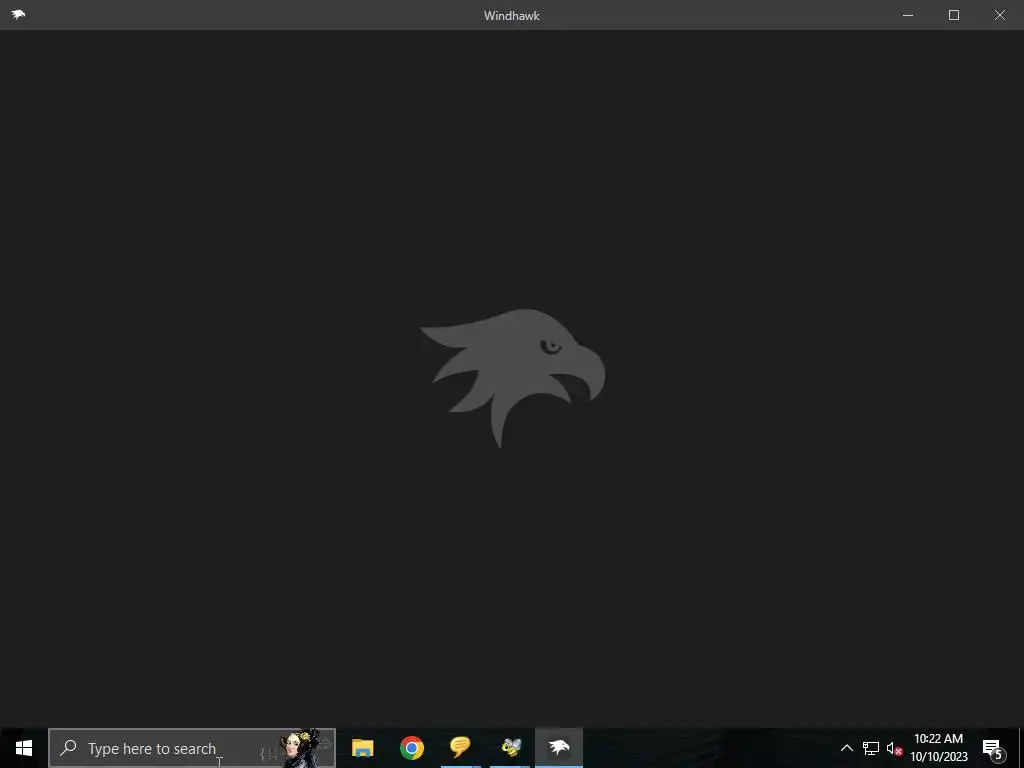Open the bee icon app on the taskbar
1024x768 pixels.
tap(510, 748)
